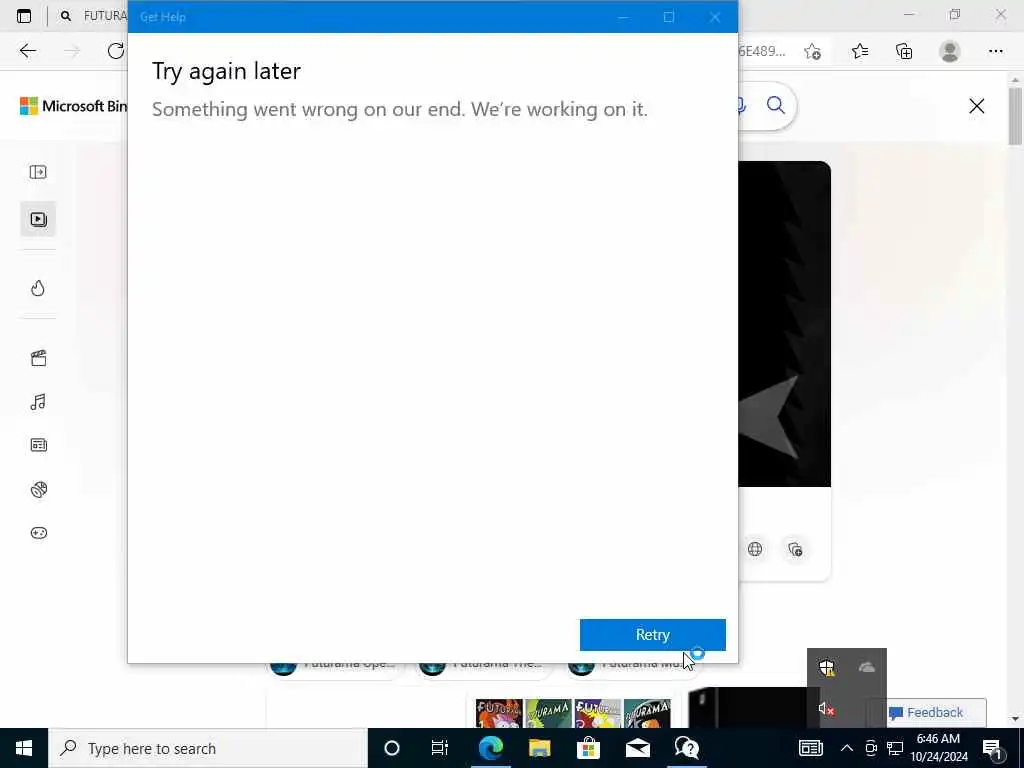Open Task View on taskbar
The height and width of the screenshot is (768, 1024).
click(440, 748)
